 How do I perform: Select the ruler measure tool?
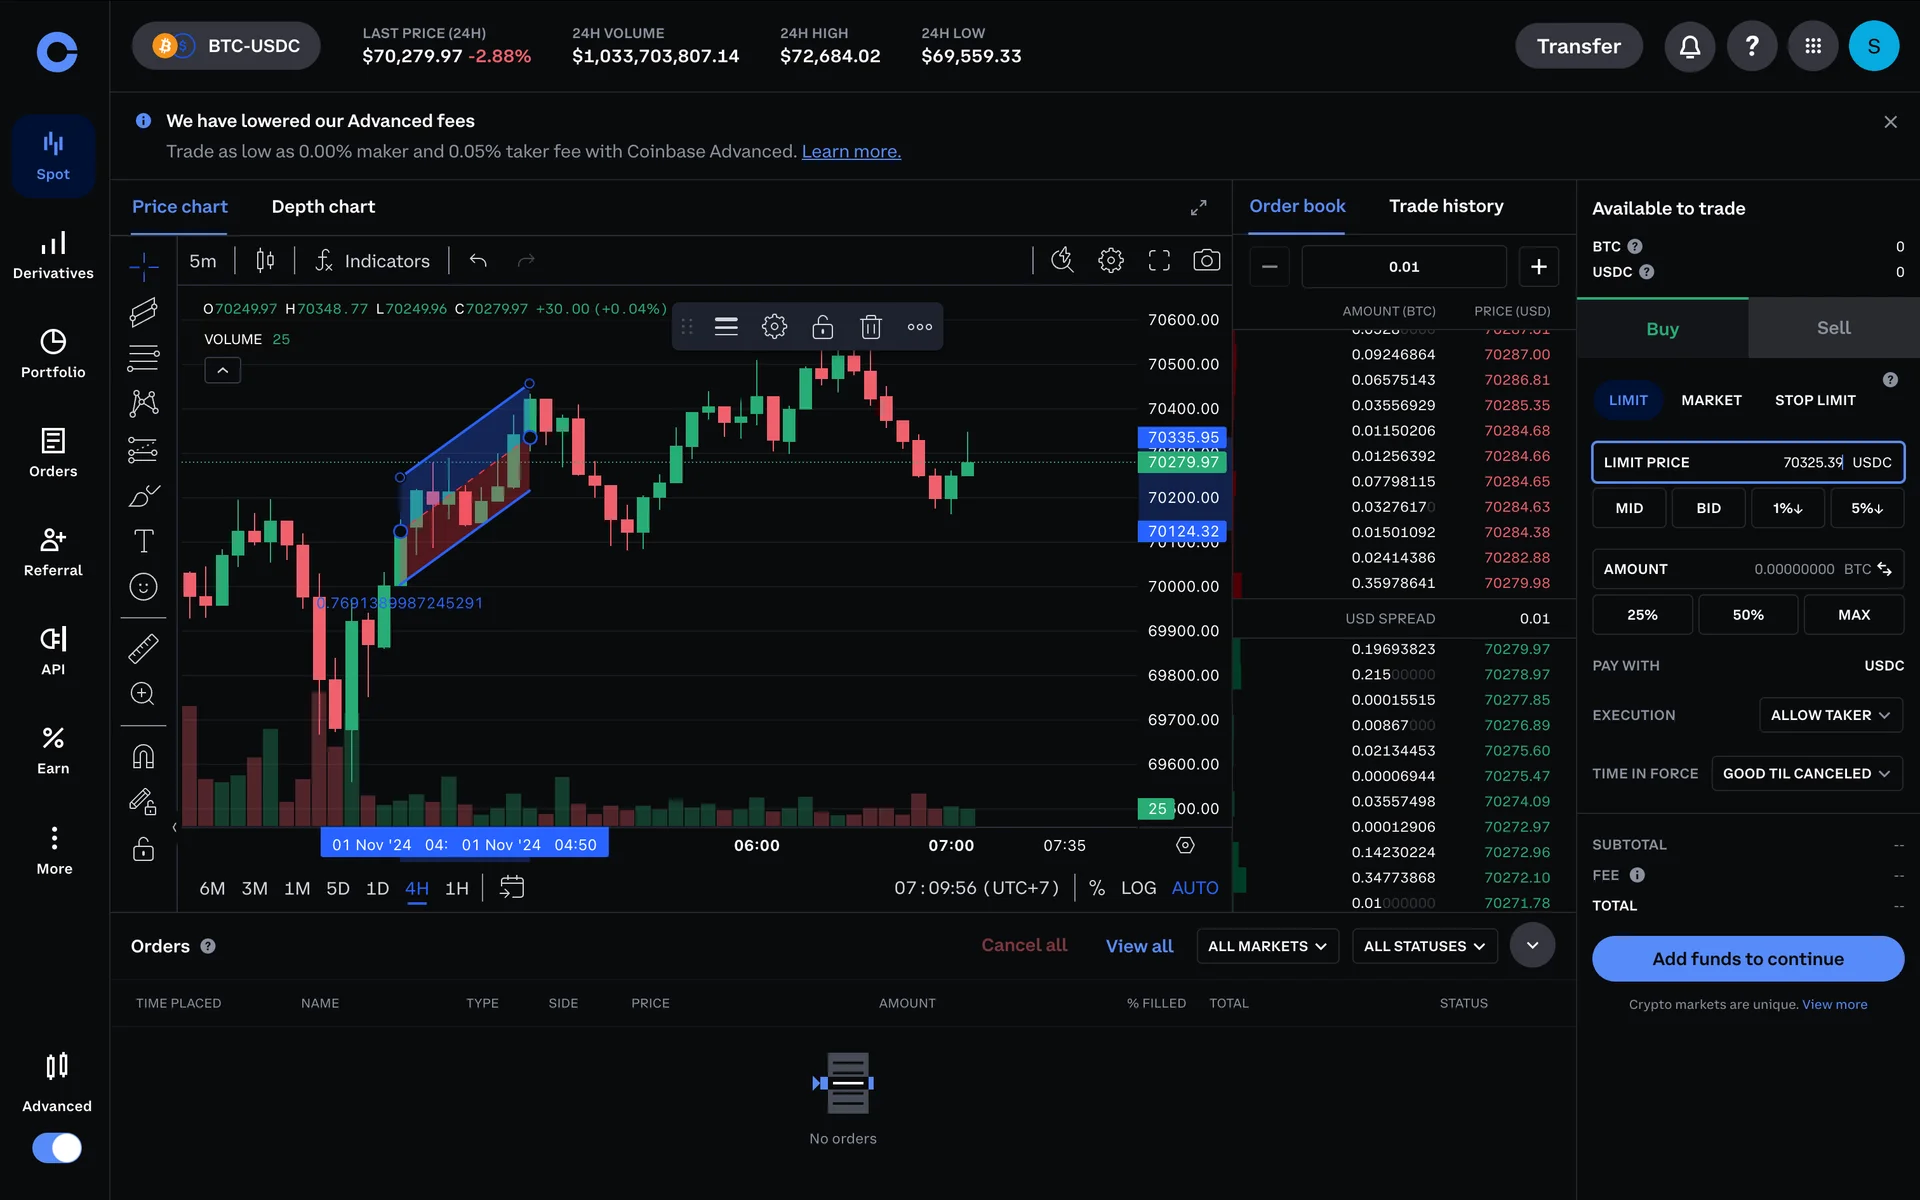(x=143, y=649)
